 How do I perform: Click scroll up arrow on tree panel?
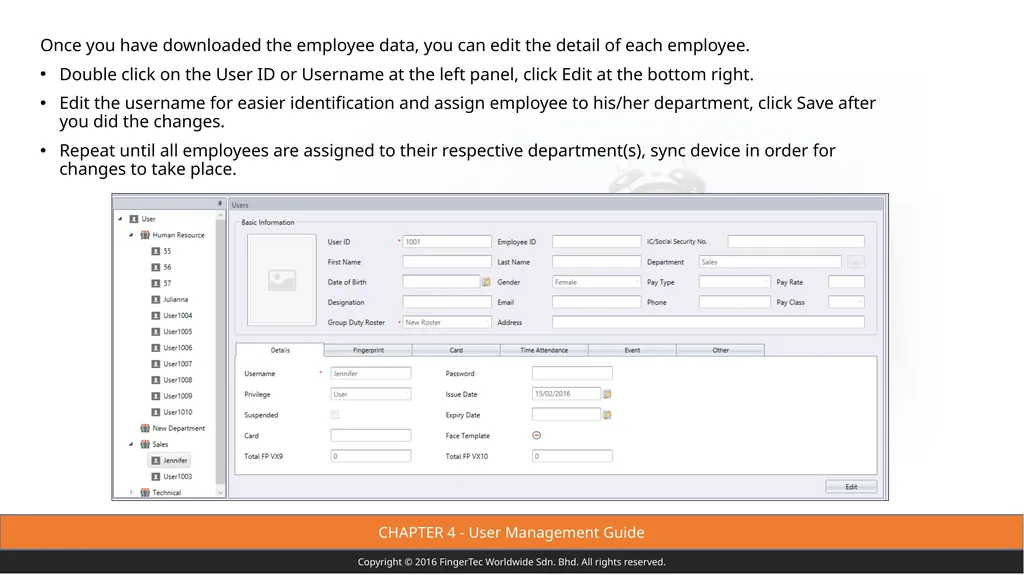point(220,215)
